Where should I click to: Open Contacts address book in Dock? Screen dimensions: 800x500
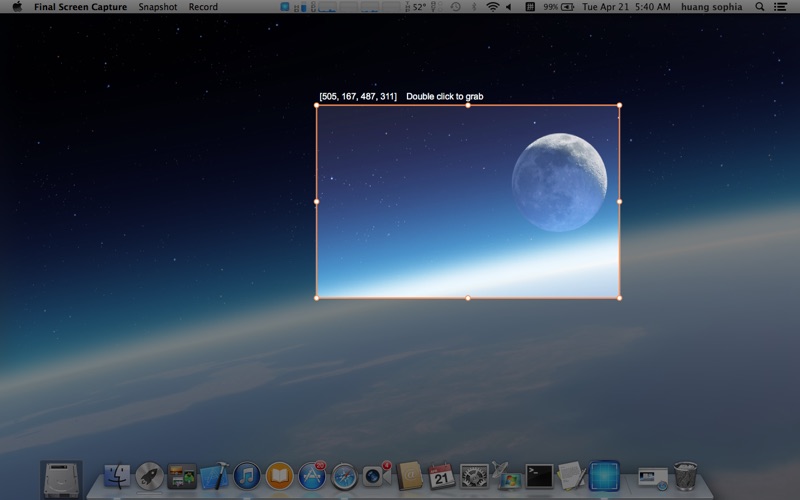(410, 476)
